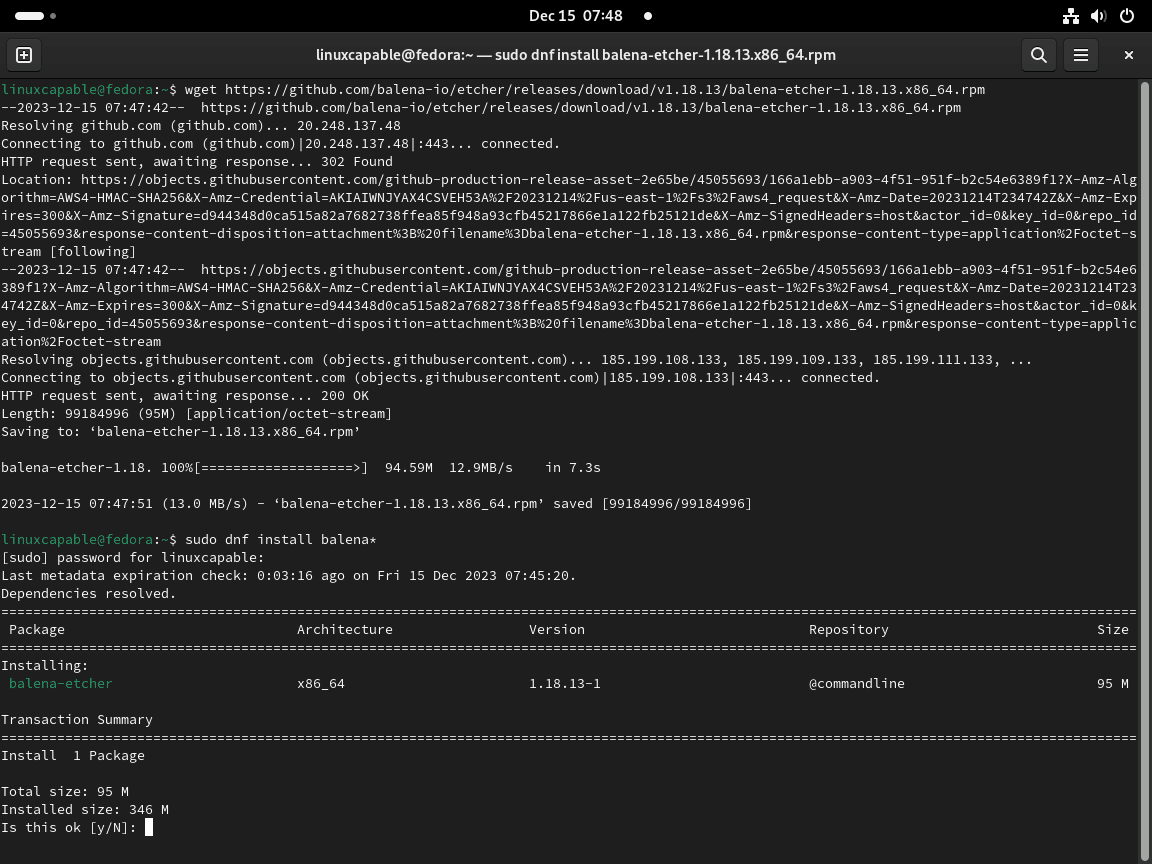Close the terminal window
1152x864 pixels.
[x=1128, y=55]
